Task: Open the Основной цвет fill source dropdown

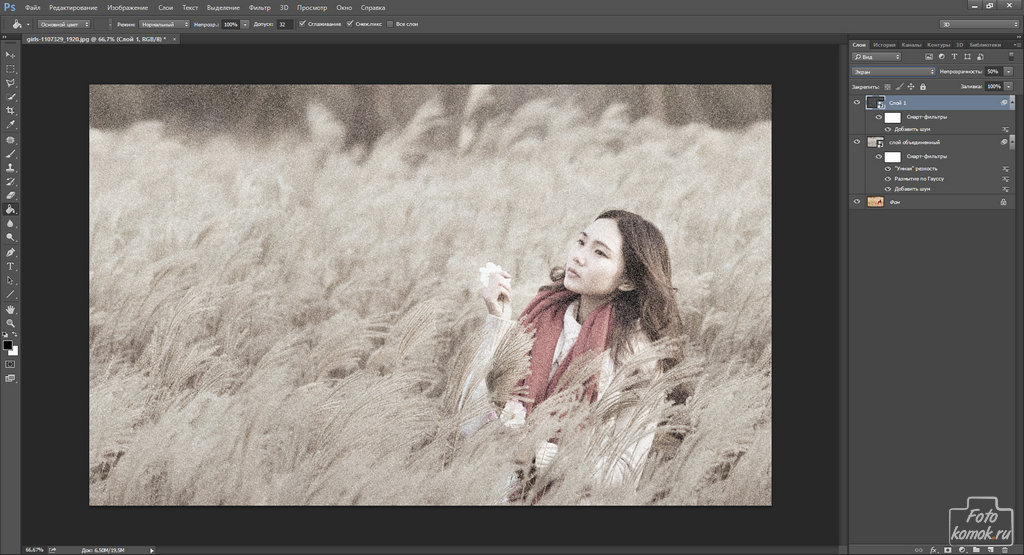Action: [63, 24]
